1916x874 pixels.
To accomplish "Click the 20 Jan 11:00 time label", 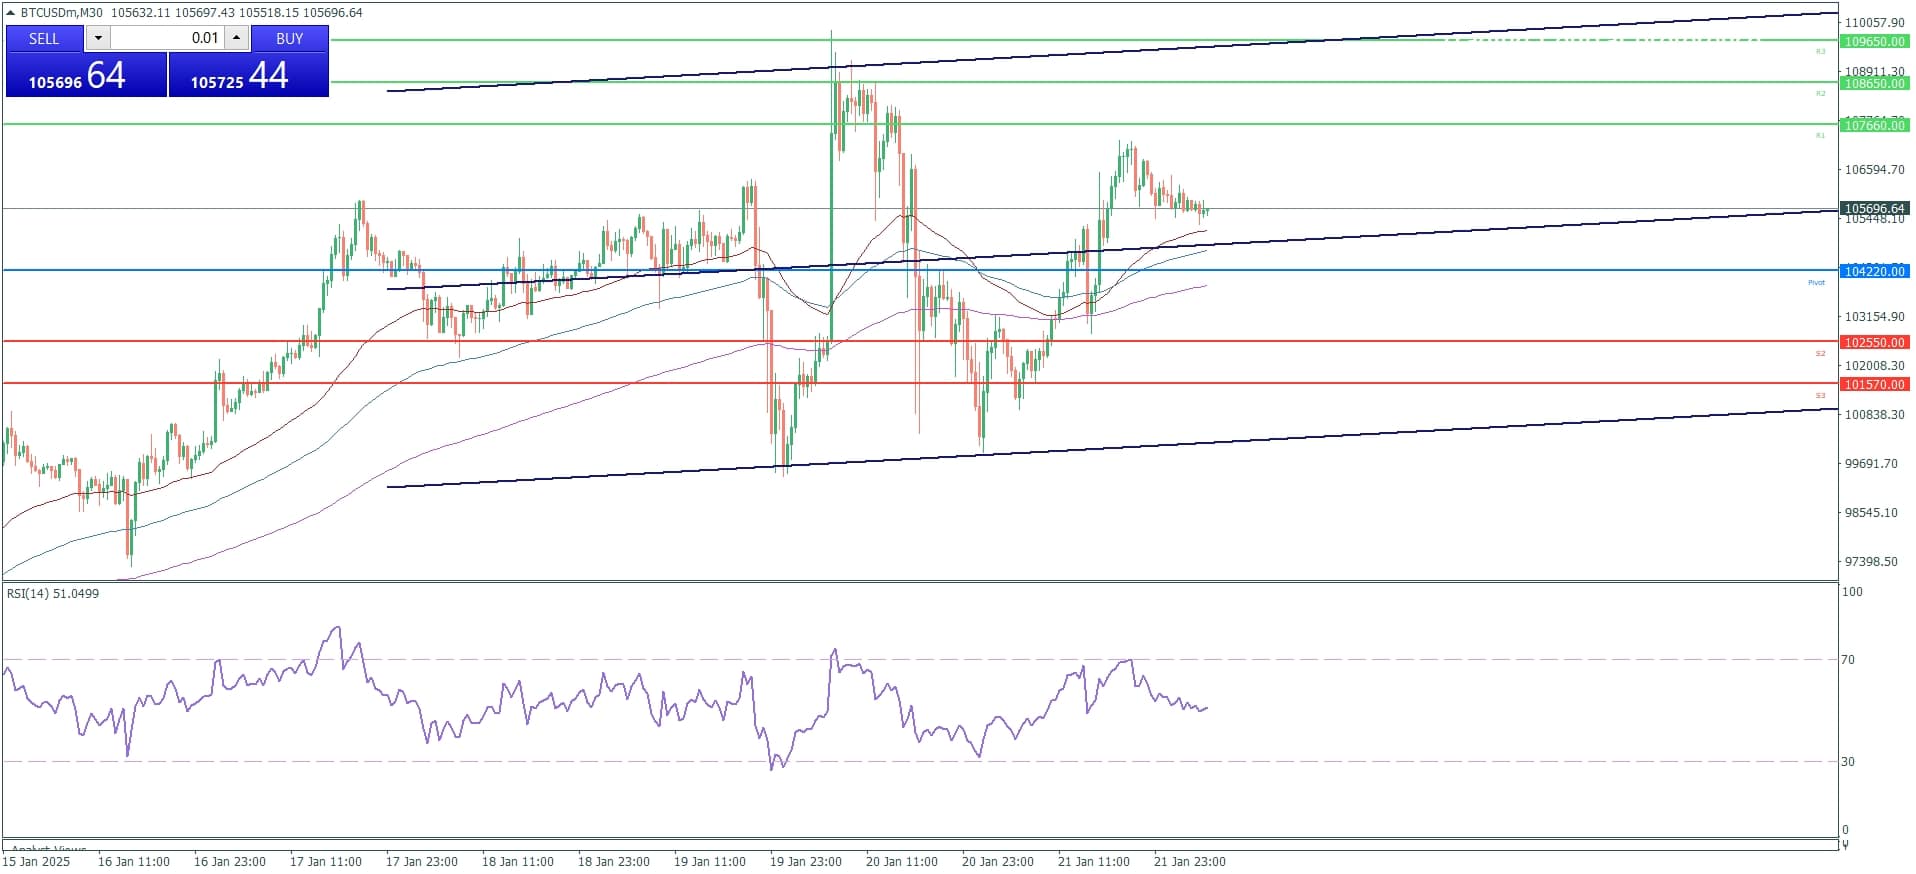I will (902, 862).
